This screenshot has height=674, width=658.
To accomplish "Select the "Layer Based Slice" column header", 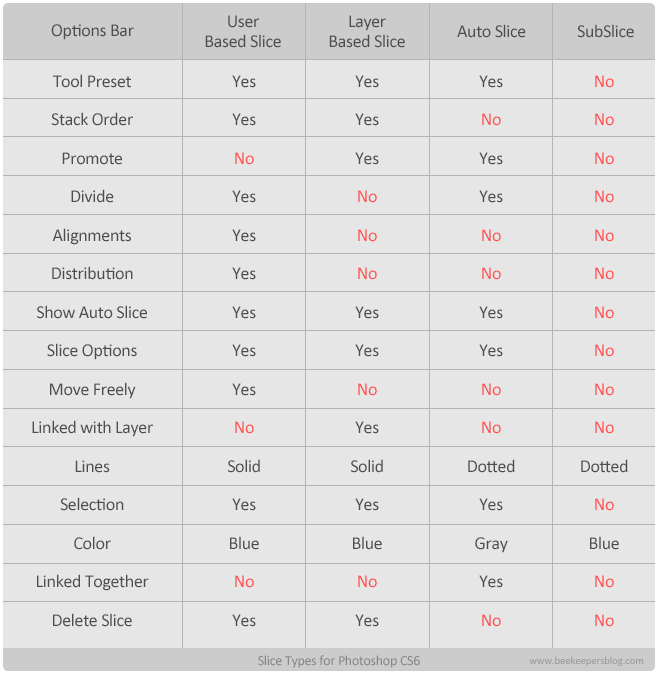I will [x=367, y=32].
